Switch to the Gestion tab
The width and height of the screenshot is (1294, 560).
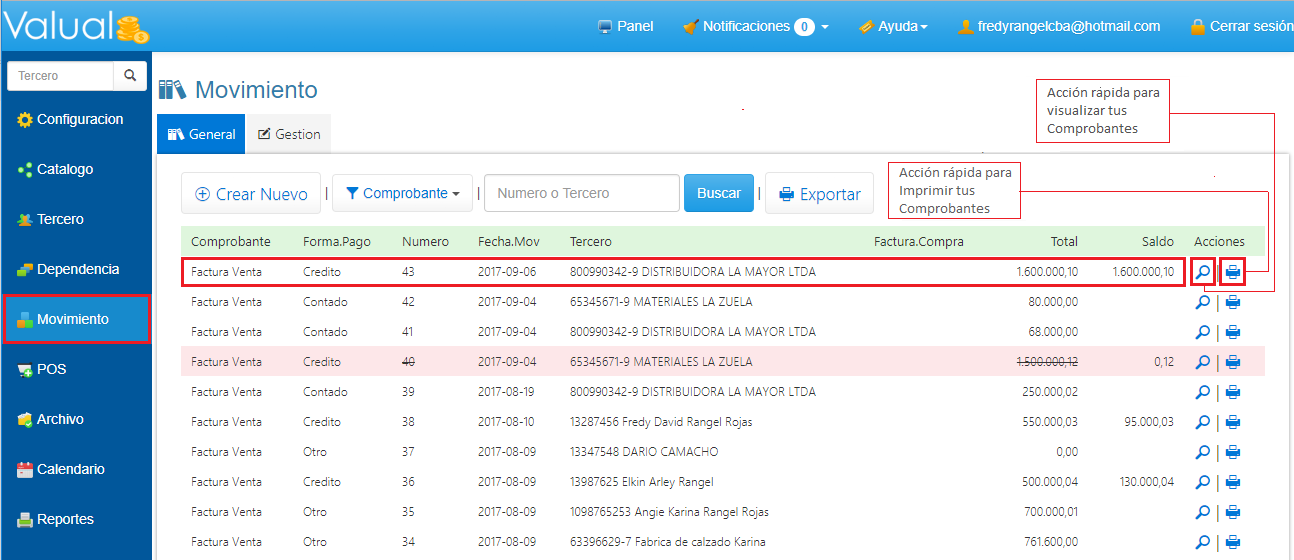tap(289, 134)
